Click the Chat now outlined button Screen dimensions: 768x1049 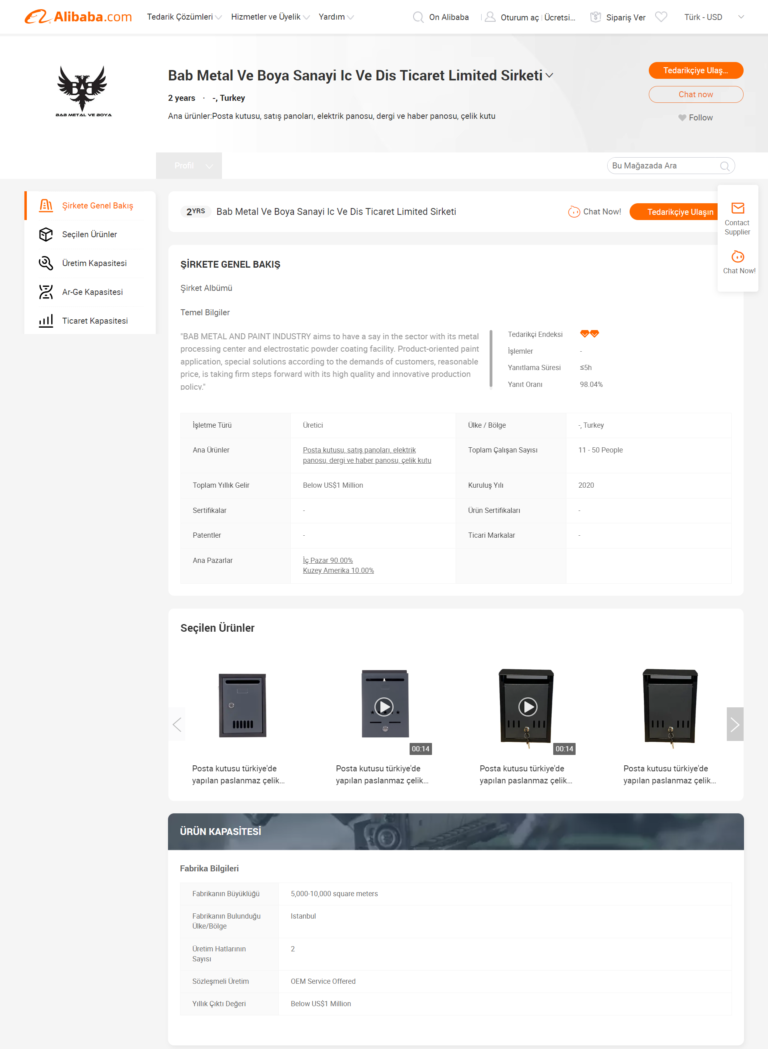click(x=696, y=94)
